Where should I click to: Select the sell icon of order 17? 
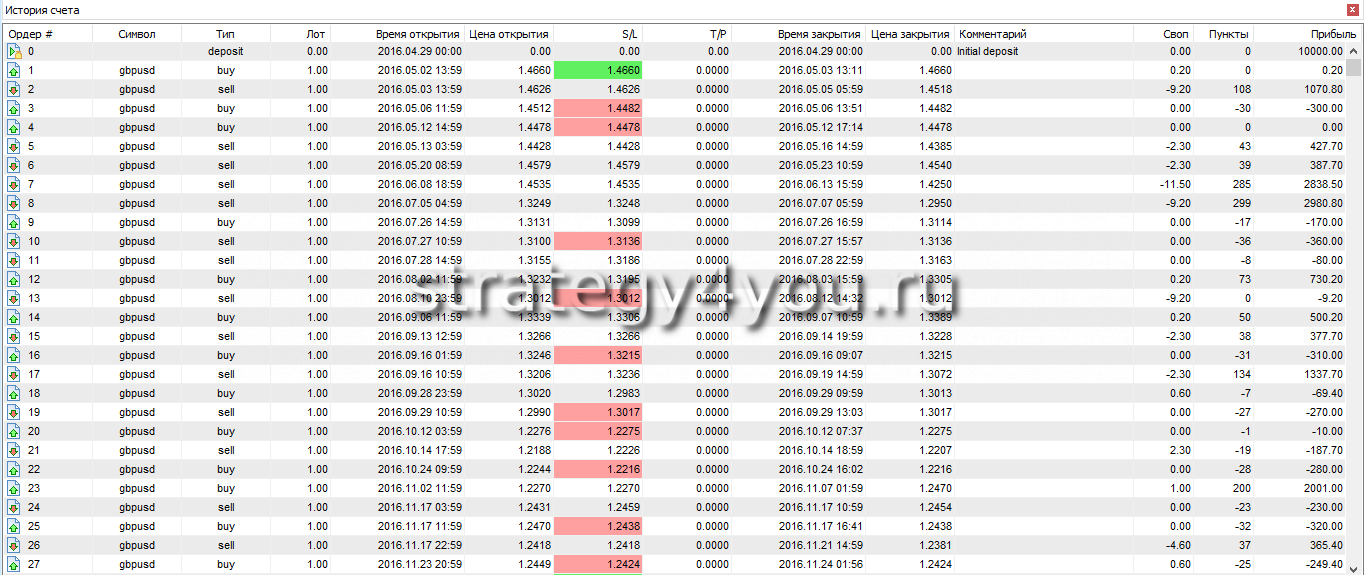click(14, 375)
